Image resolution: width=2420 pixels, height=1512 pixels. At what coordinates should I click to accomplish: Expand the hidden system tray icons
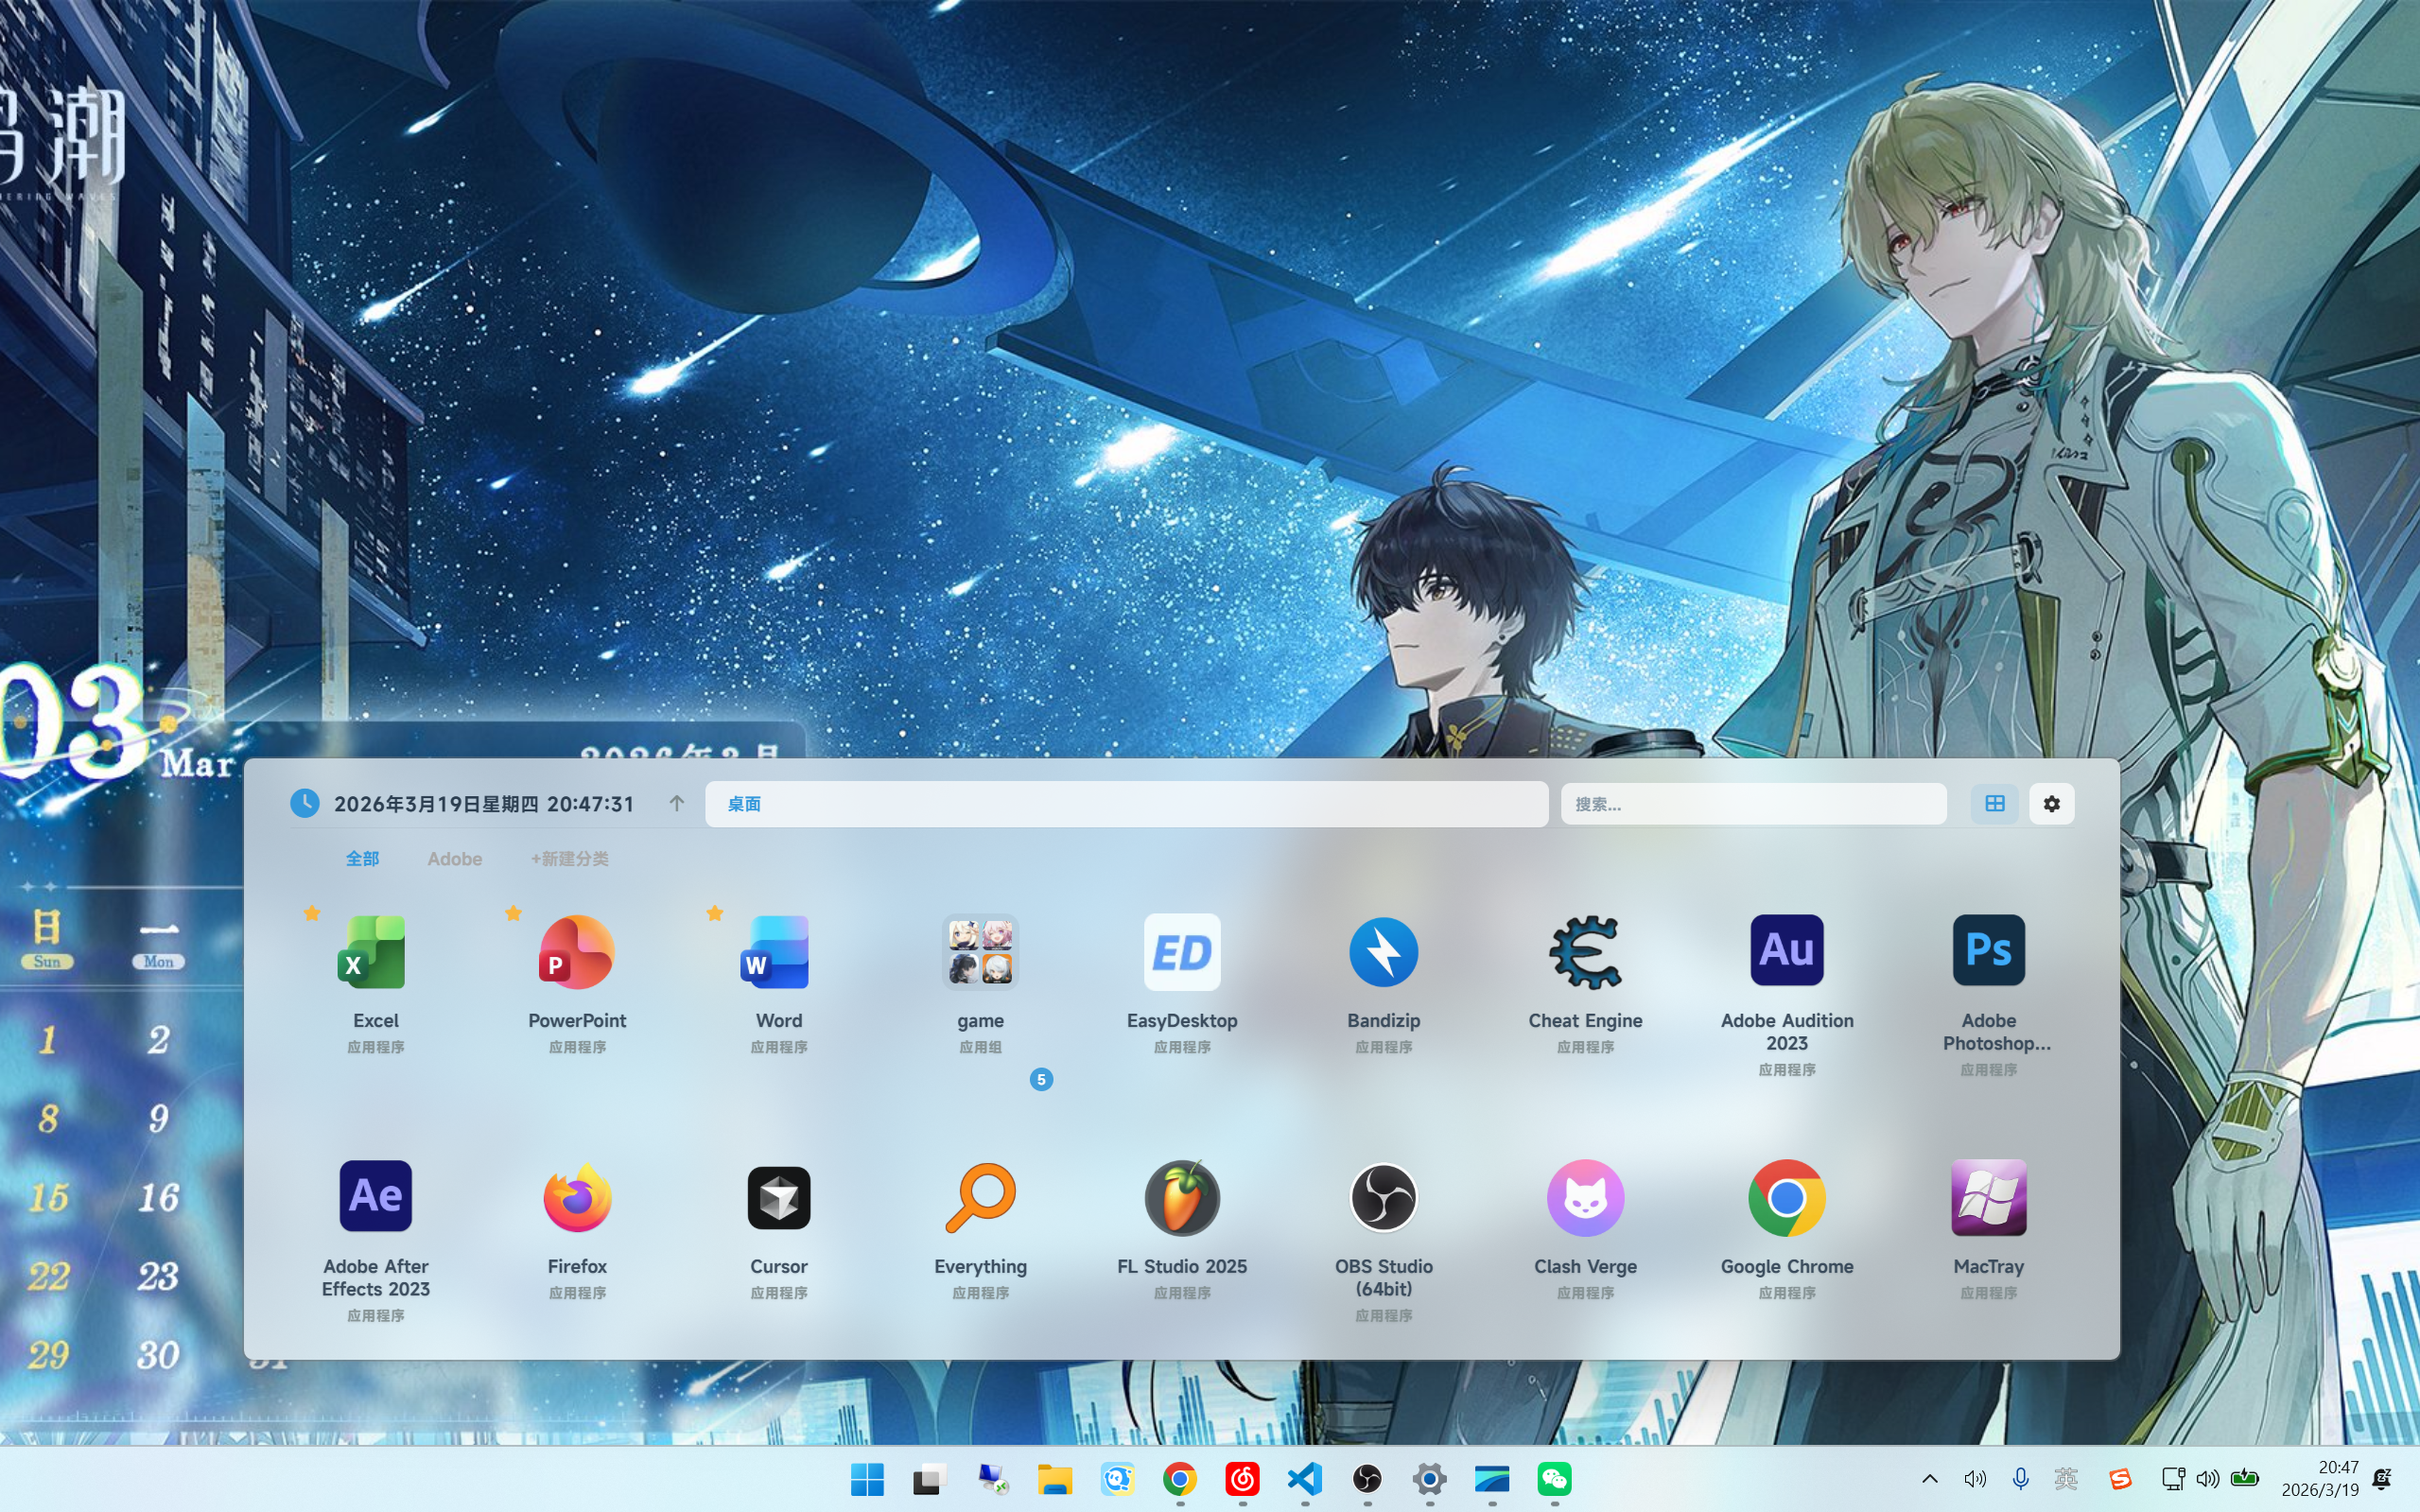[1930, 1478]
